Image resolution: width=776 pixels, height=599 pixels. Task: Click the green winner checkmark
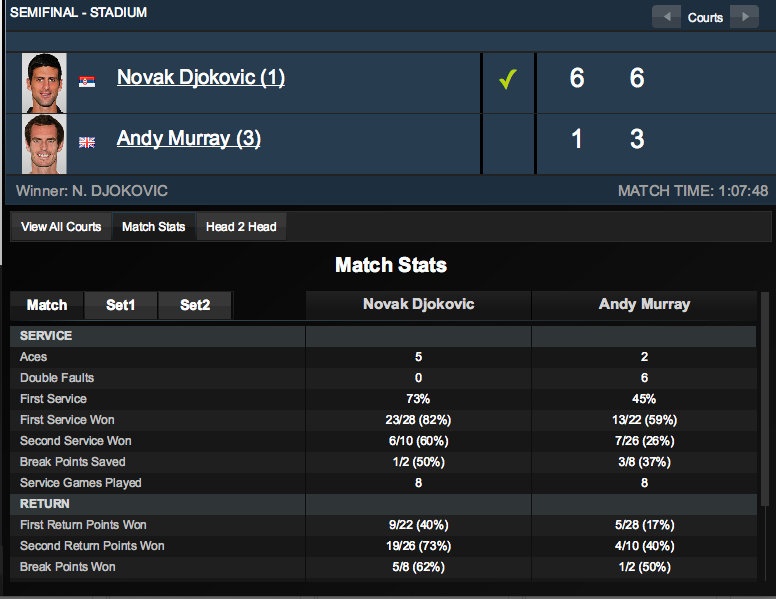tap(508, 79)
